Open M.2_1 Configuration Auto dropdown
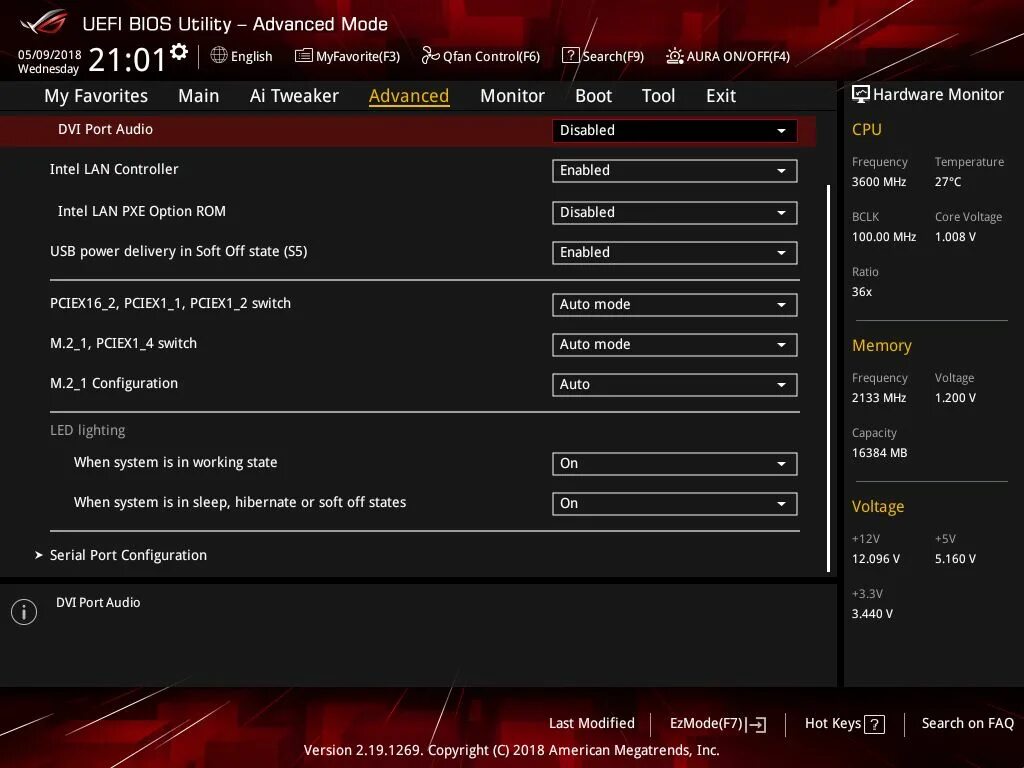 [675, 385]
